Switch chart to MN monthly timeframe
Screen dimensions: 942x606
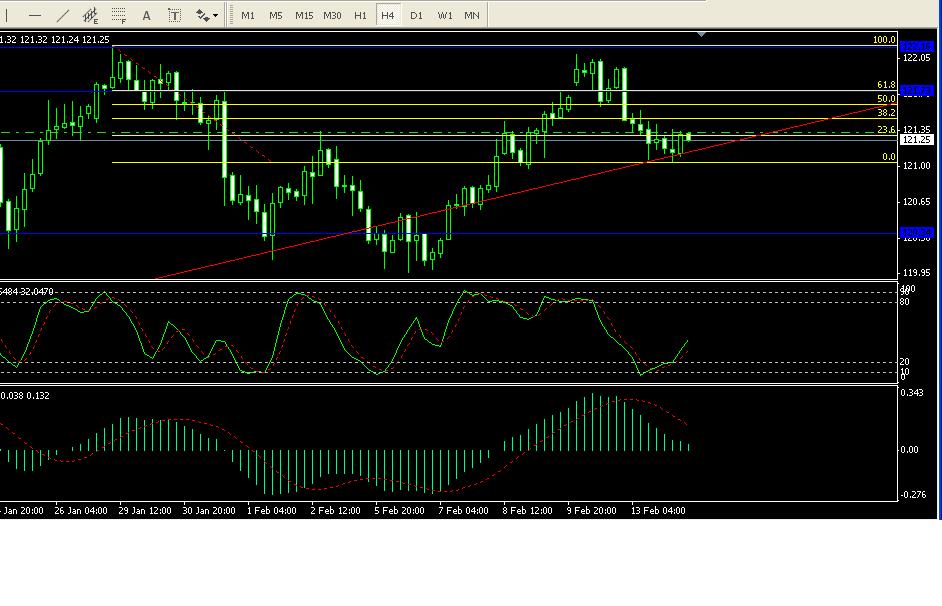coord(472,15)
